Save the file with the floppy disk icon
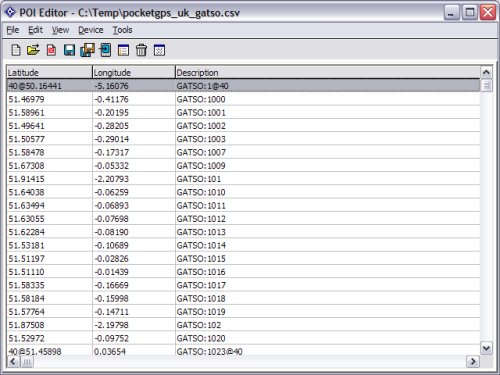500x375 pixels. pyautogui.click(x=69, y=50)
